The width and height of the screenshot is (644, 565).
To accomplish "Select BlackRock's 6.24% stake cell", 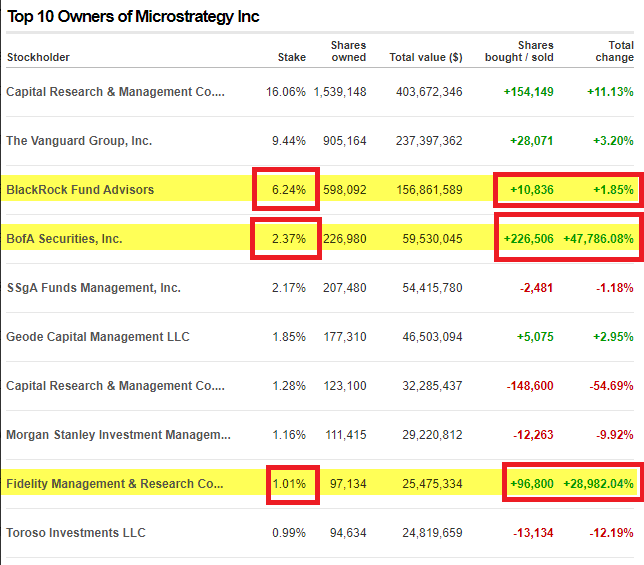I will pos(289,190).
